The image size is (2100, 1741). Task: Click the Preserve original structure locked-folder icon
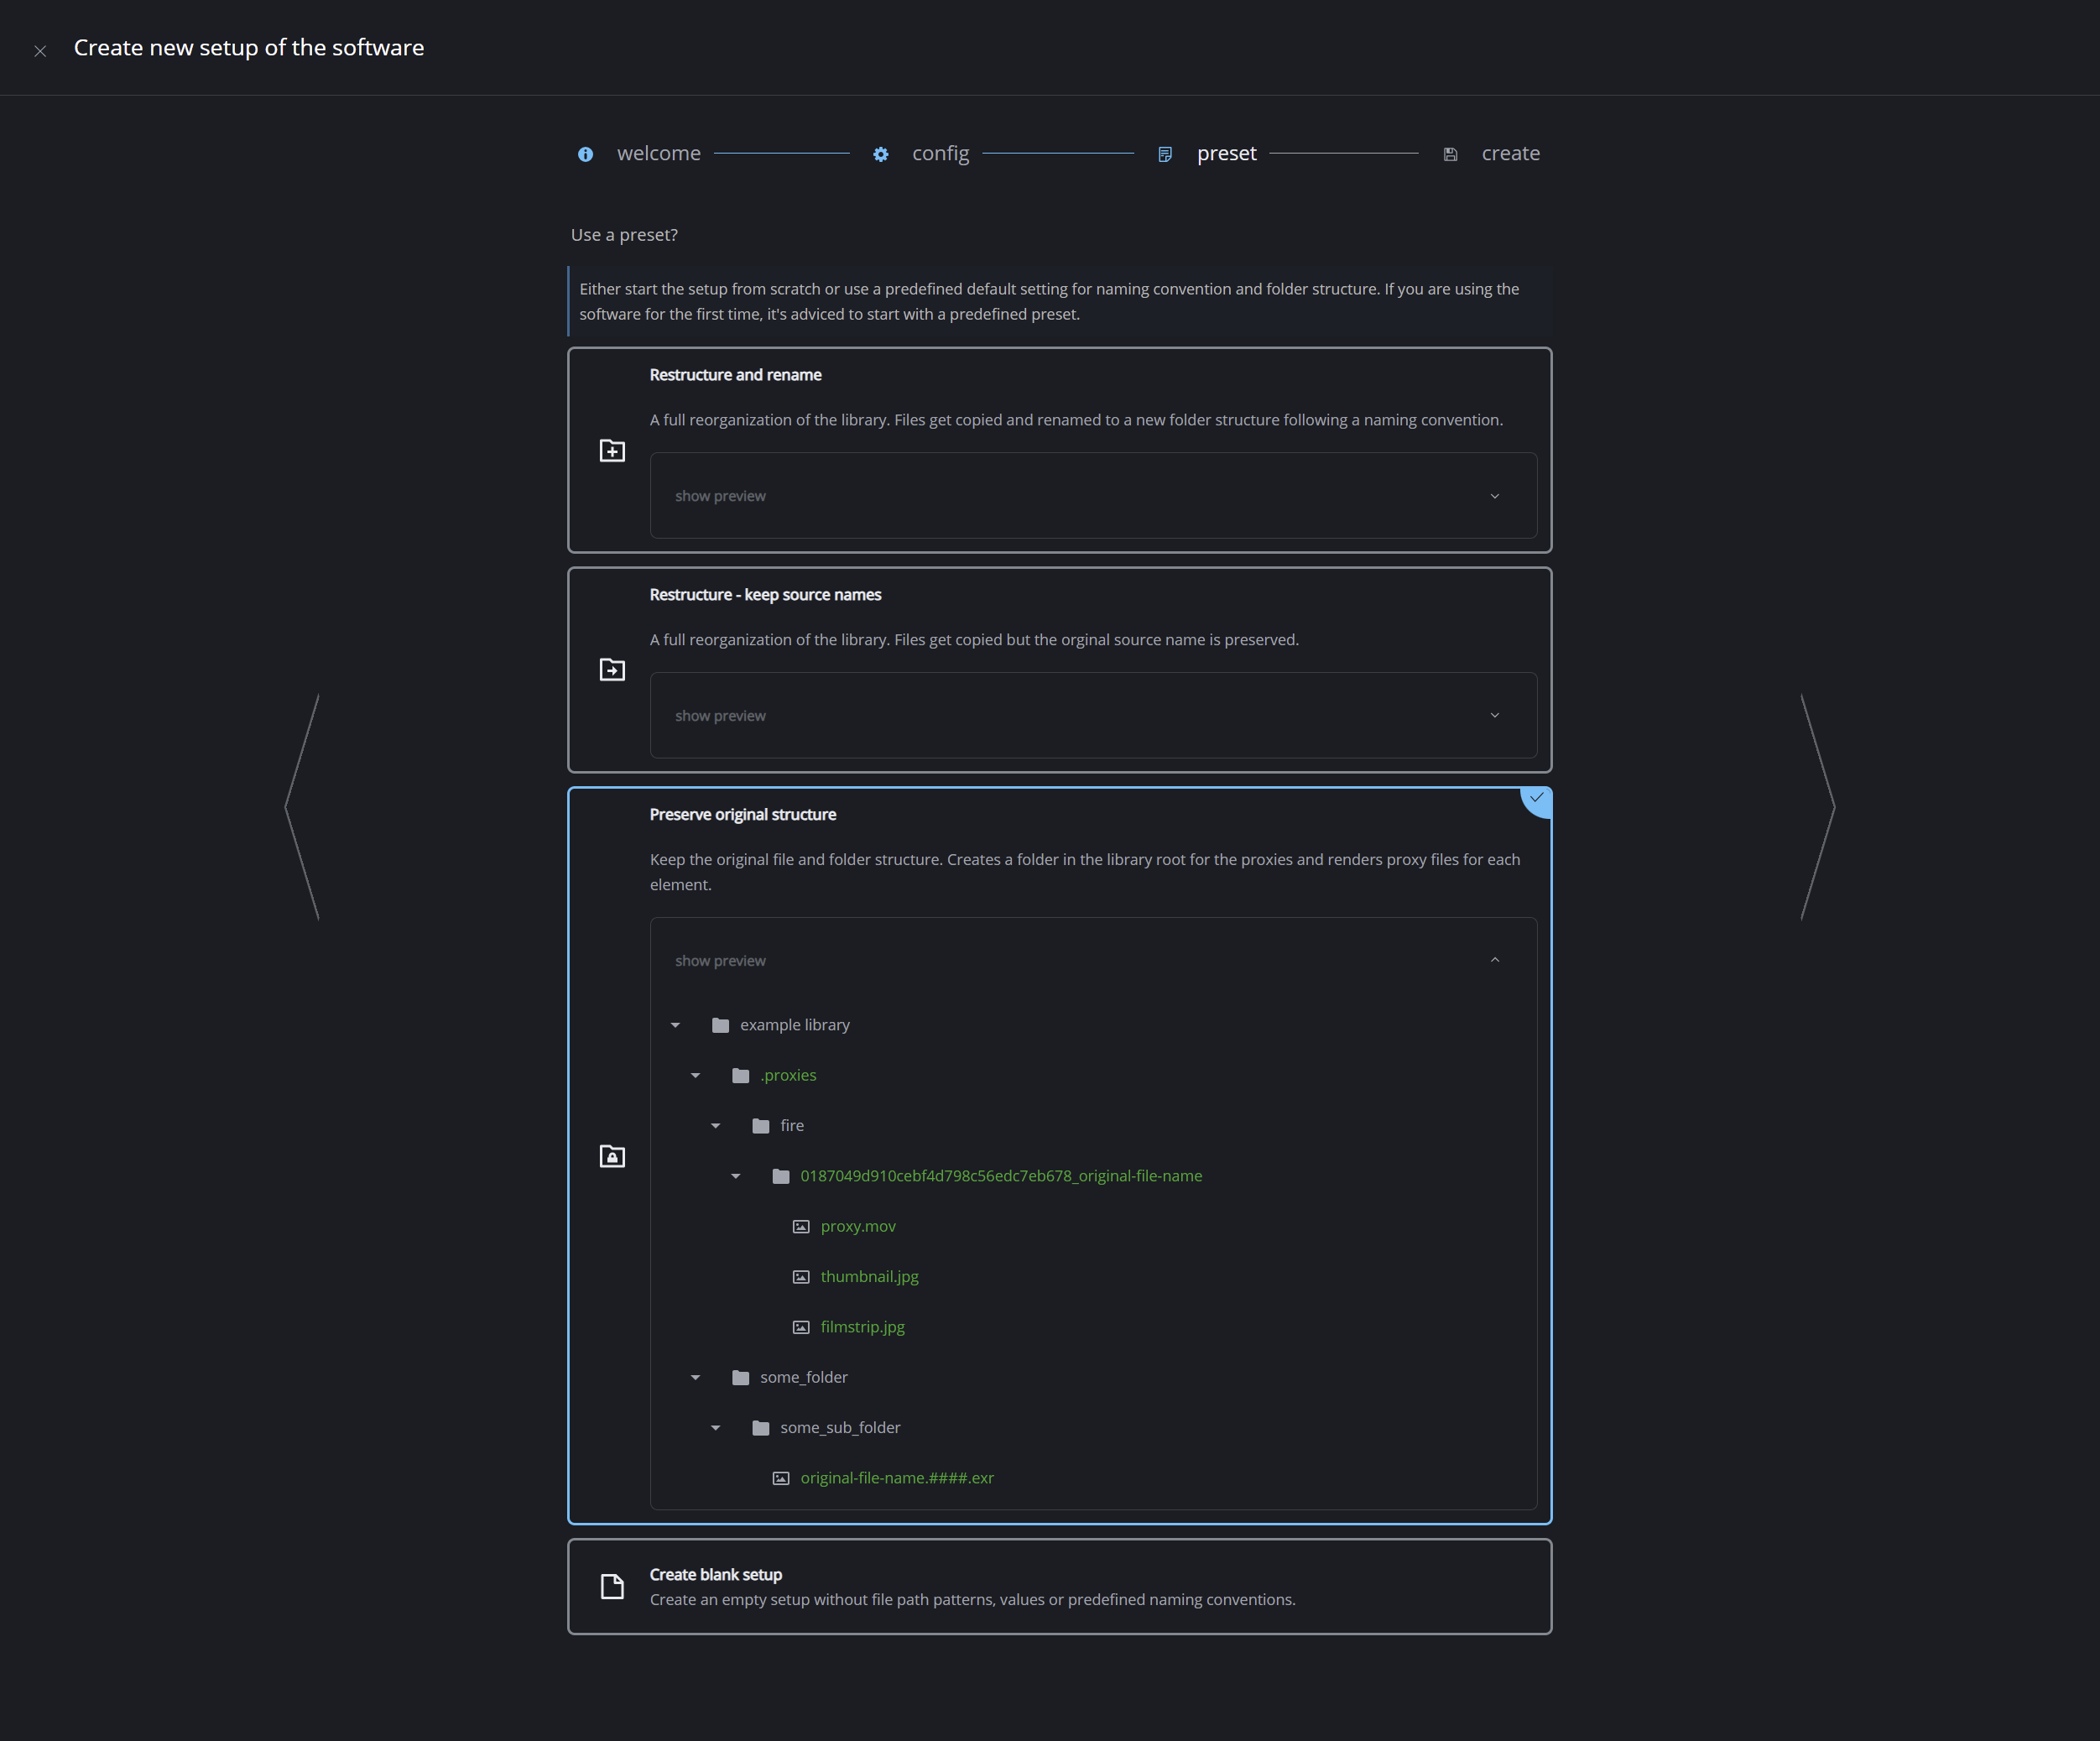tap(612, 1156)
